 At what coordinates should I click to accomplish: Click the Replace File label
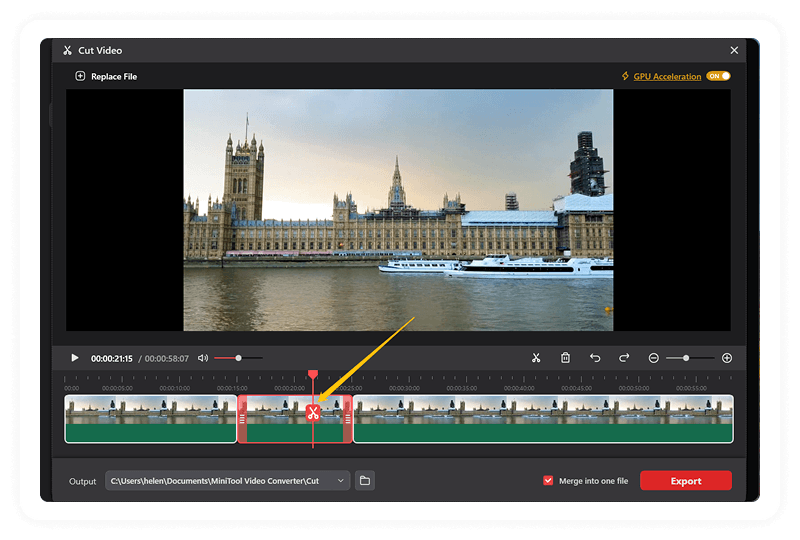click(114, 77)
